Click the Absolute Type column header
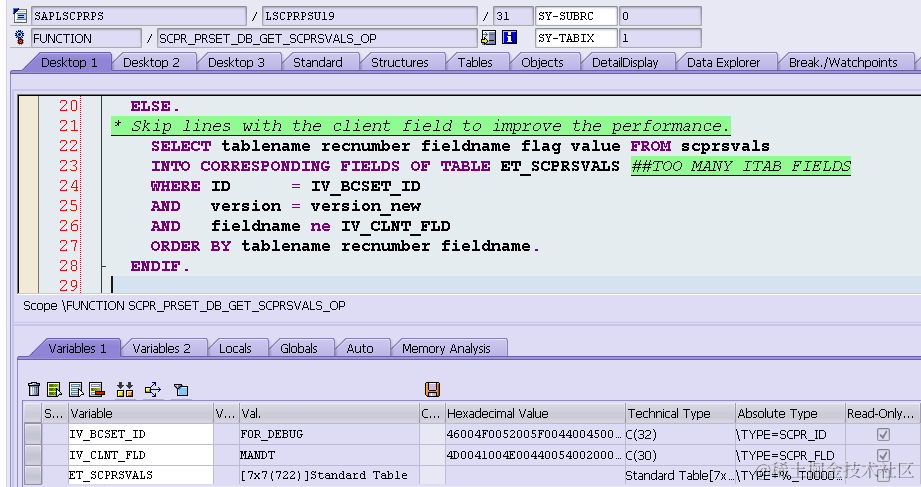Image resolution: width=921 pixels, height=487 pixels. pos(789,413)
